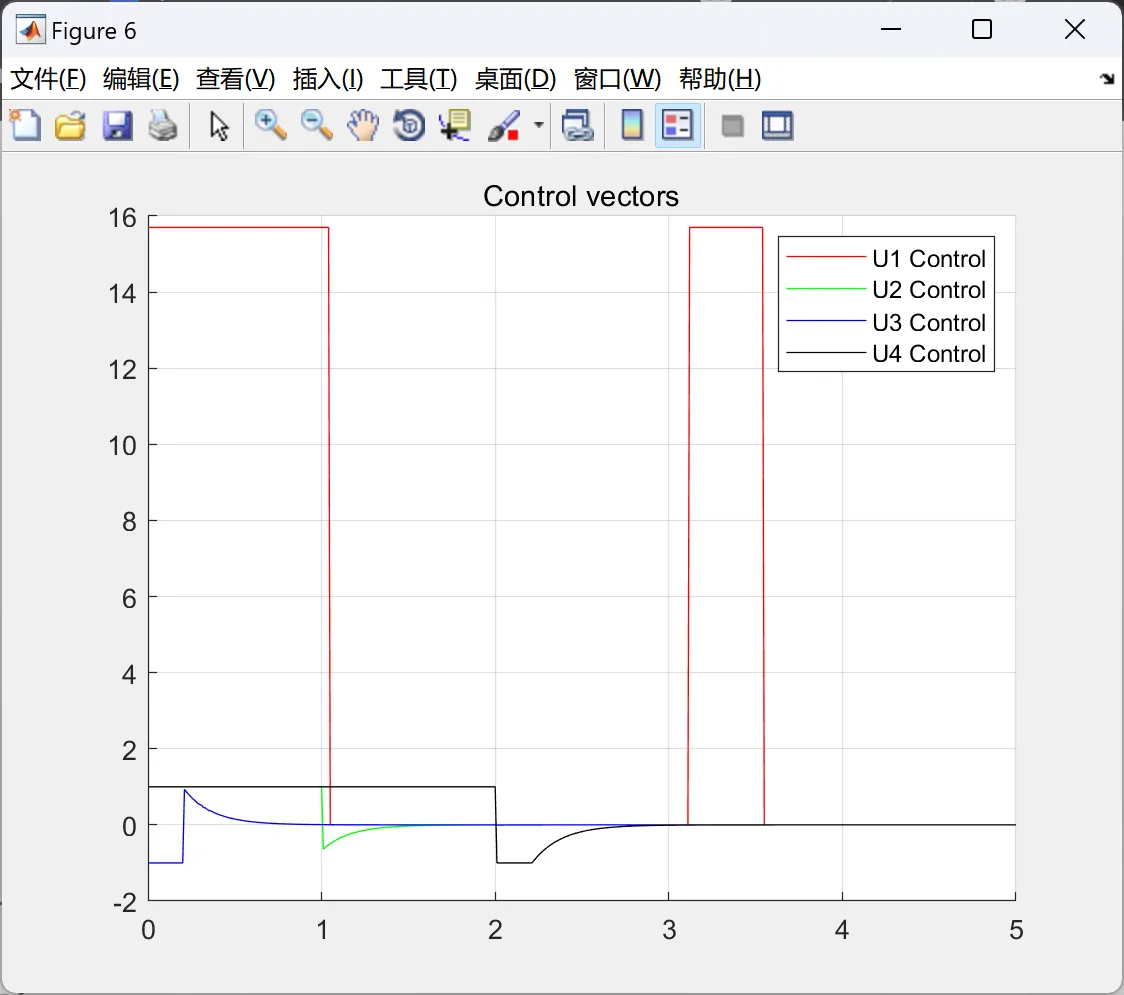
Task: Select the Rotate 3D tool
Action: point(409,126)
